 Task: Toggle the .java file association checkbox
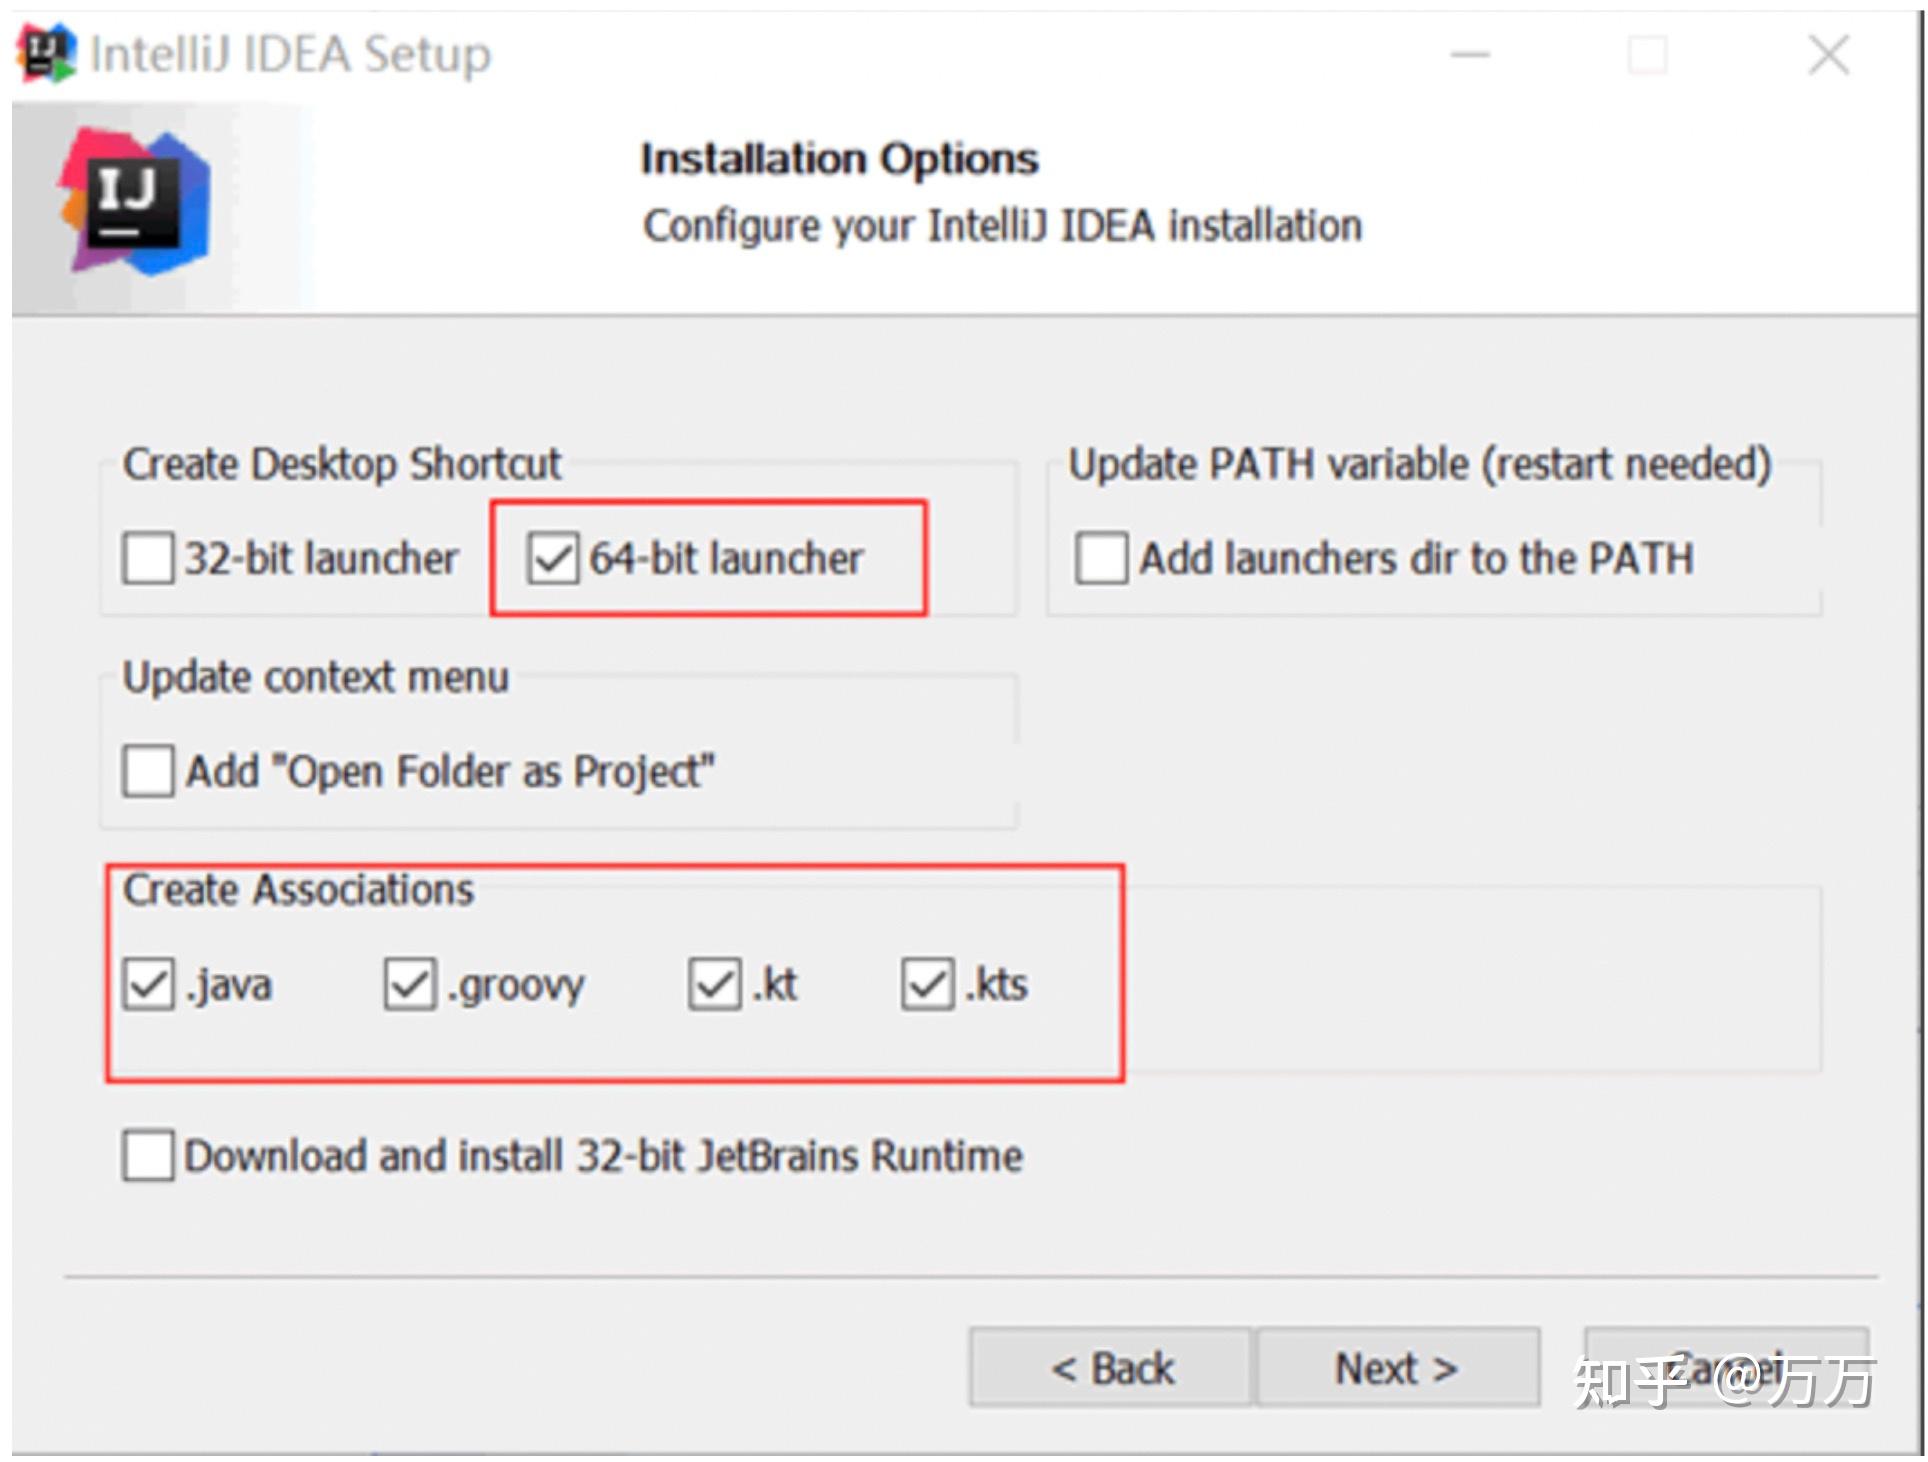tap(148, 984)
